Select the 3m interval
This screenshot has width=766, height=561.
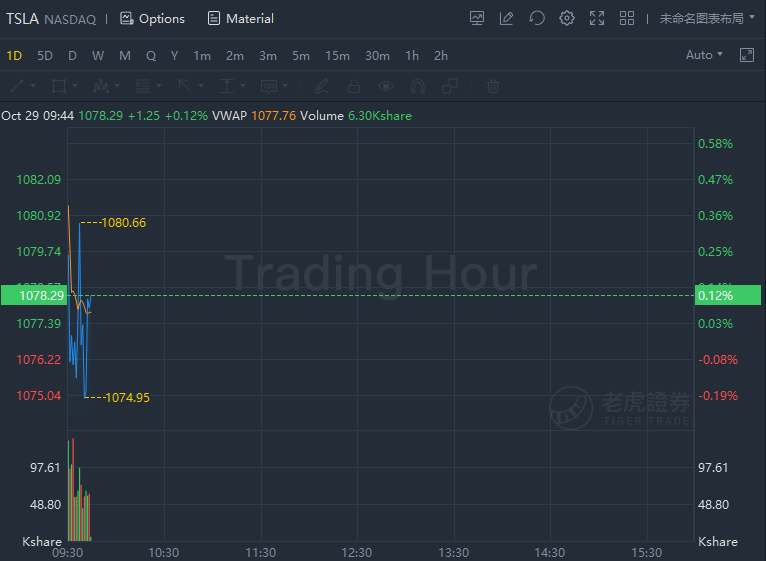click(x=268, y=56)
